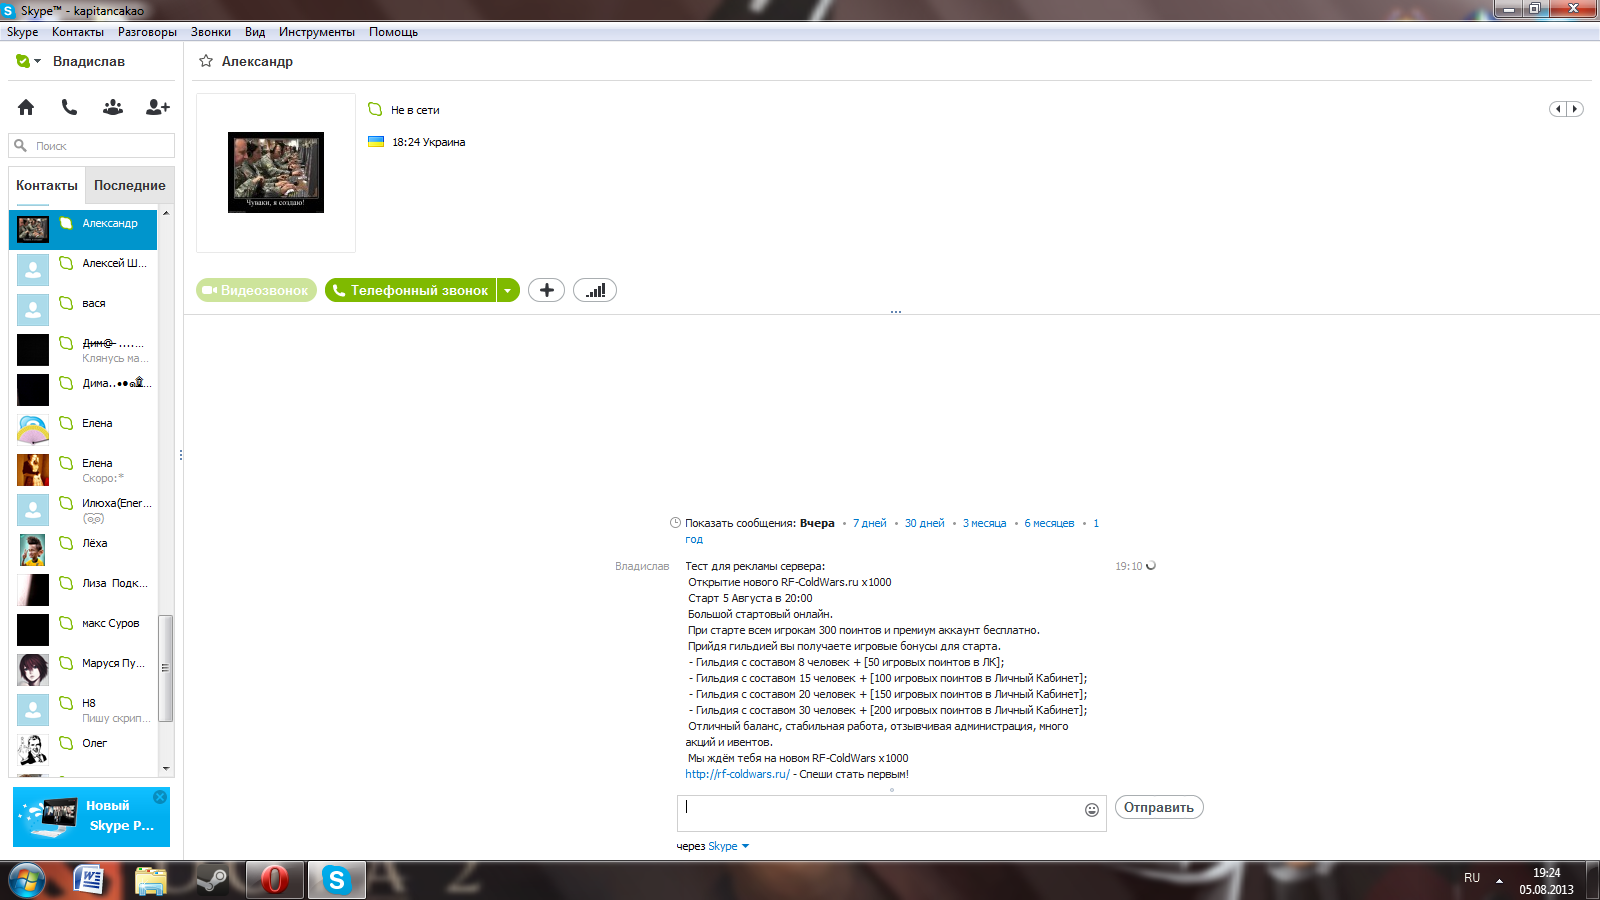Open contact Н8

point(83,709)
